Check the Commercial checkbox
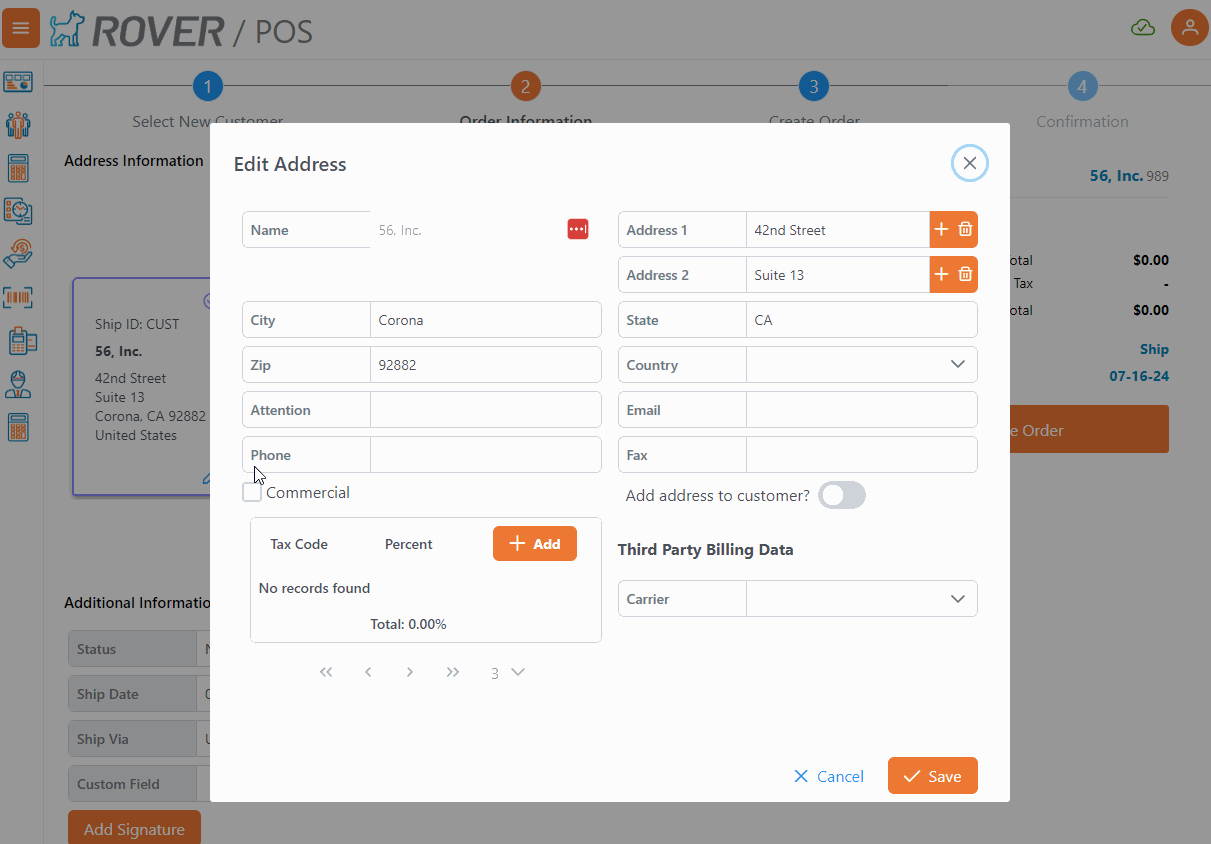This screenshot has height=844, width=1211. (253, 492)
